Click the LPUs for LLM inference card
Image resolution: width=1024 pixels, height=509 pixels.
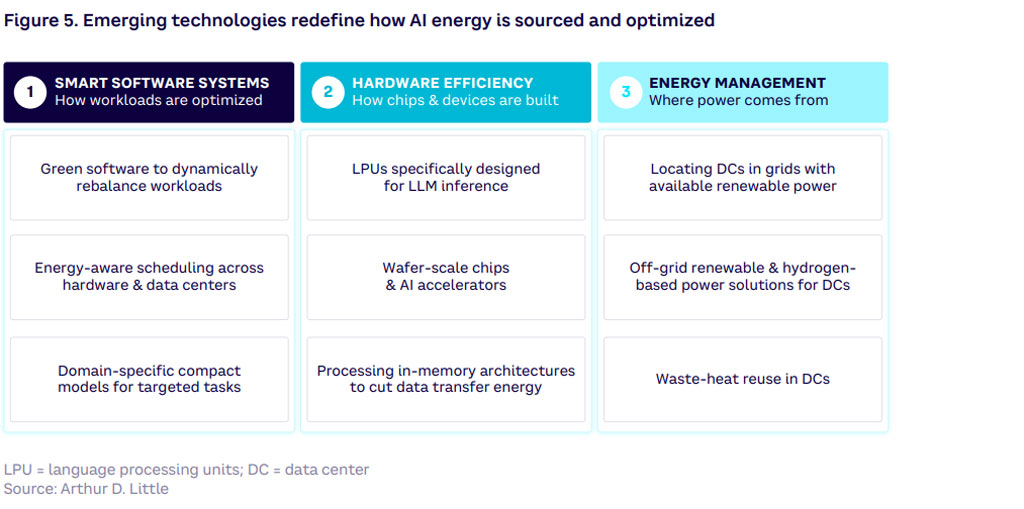click(446, 178)
